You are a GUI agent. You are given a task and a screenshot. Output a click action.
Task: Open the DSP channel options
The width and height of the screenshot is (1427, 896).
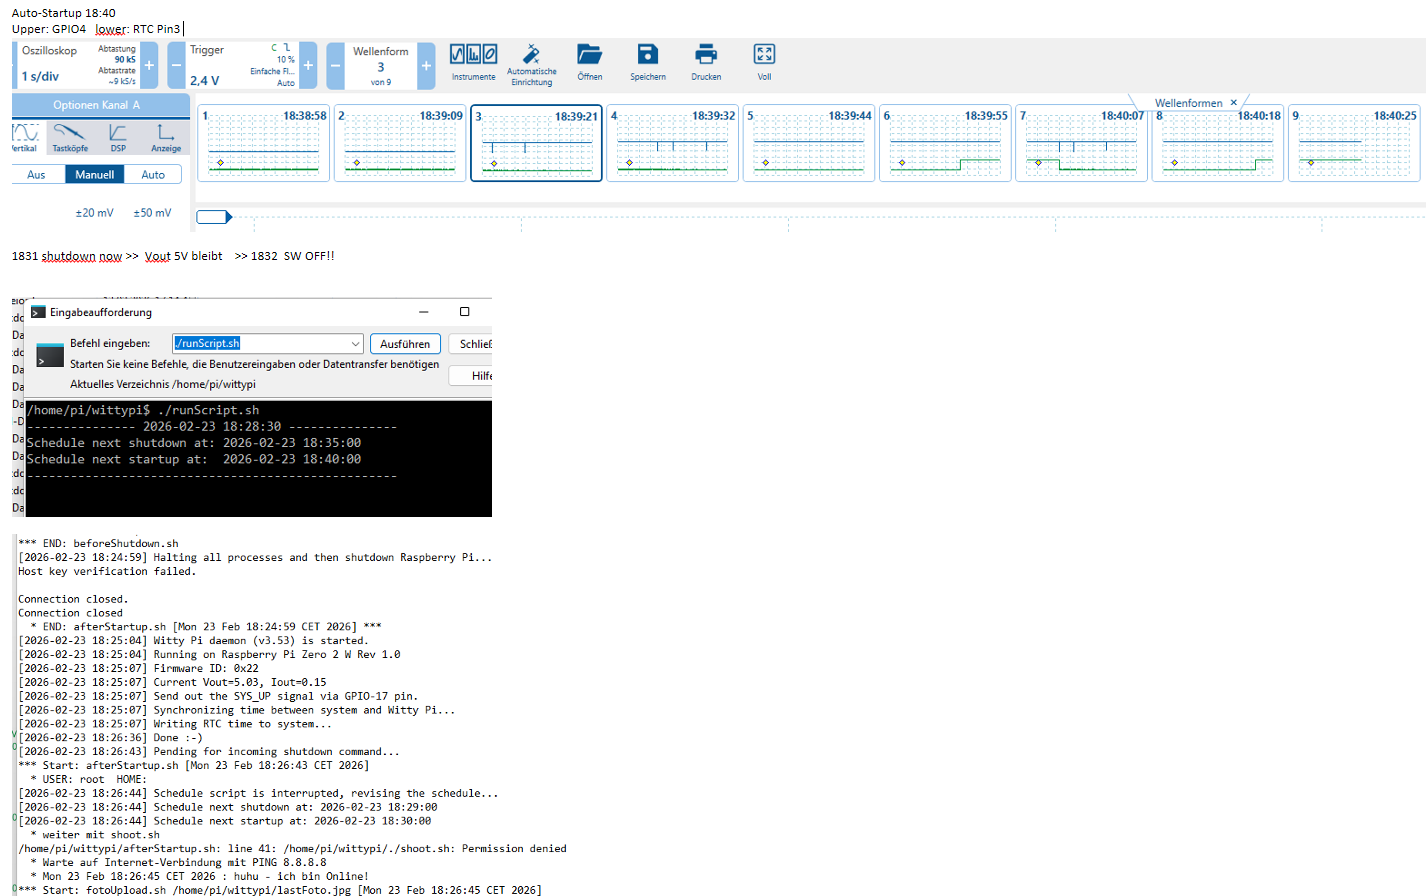pos(118,136)
